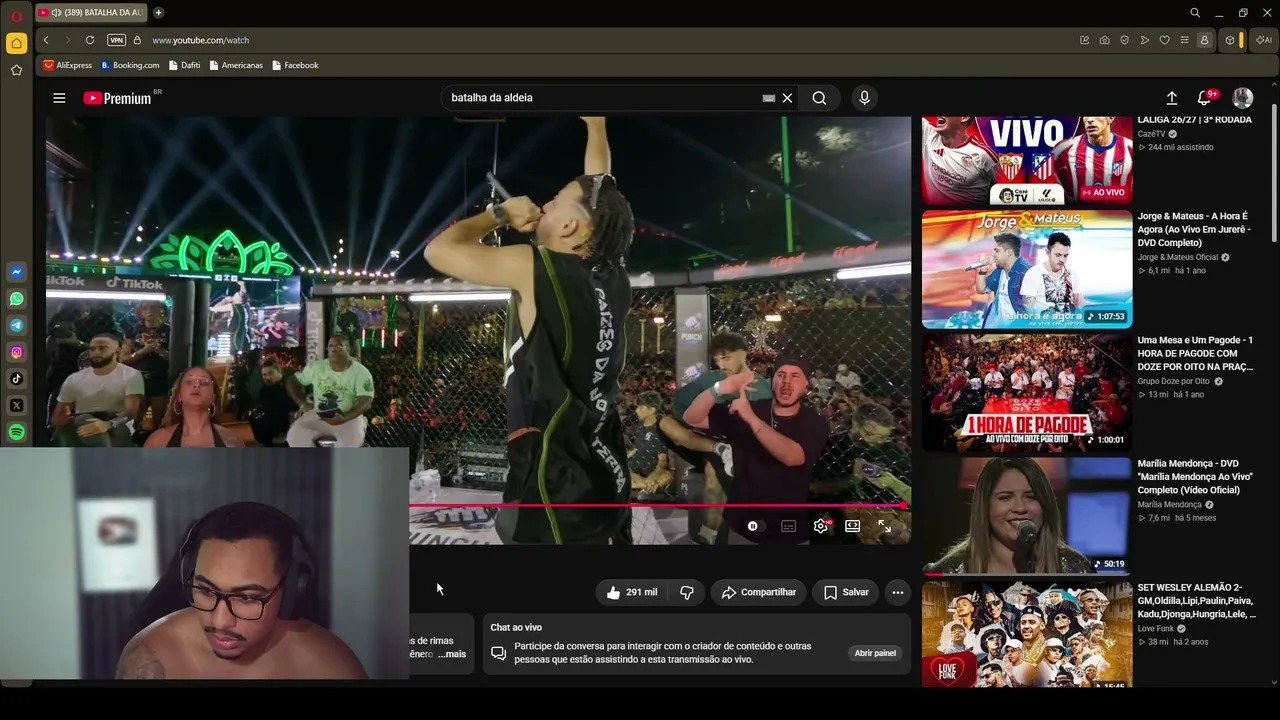
Task: Open Marília Mendonça DVD video thumbnail
Action: pyautogui.click(x=1027, y=516)
